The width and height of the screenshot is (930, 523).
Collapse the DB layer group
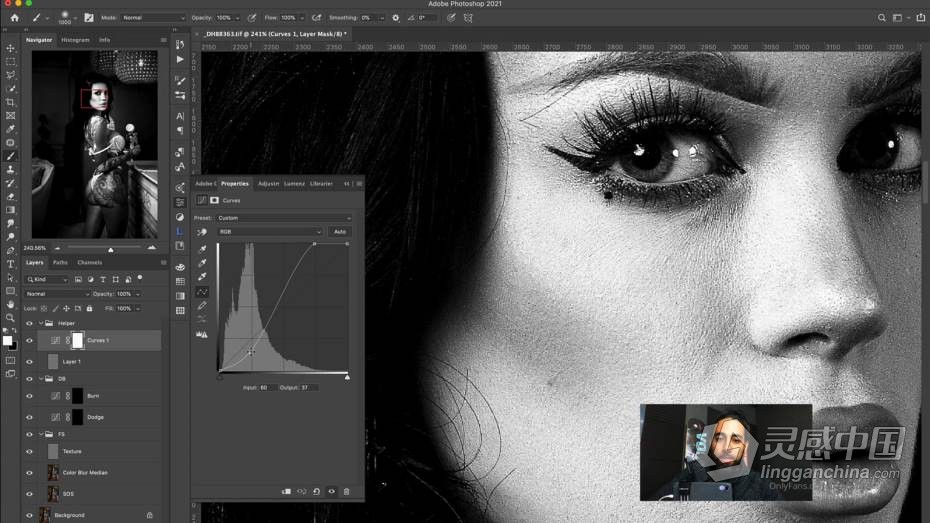[41, 378]
